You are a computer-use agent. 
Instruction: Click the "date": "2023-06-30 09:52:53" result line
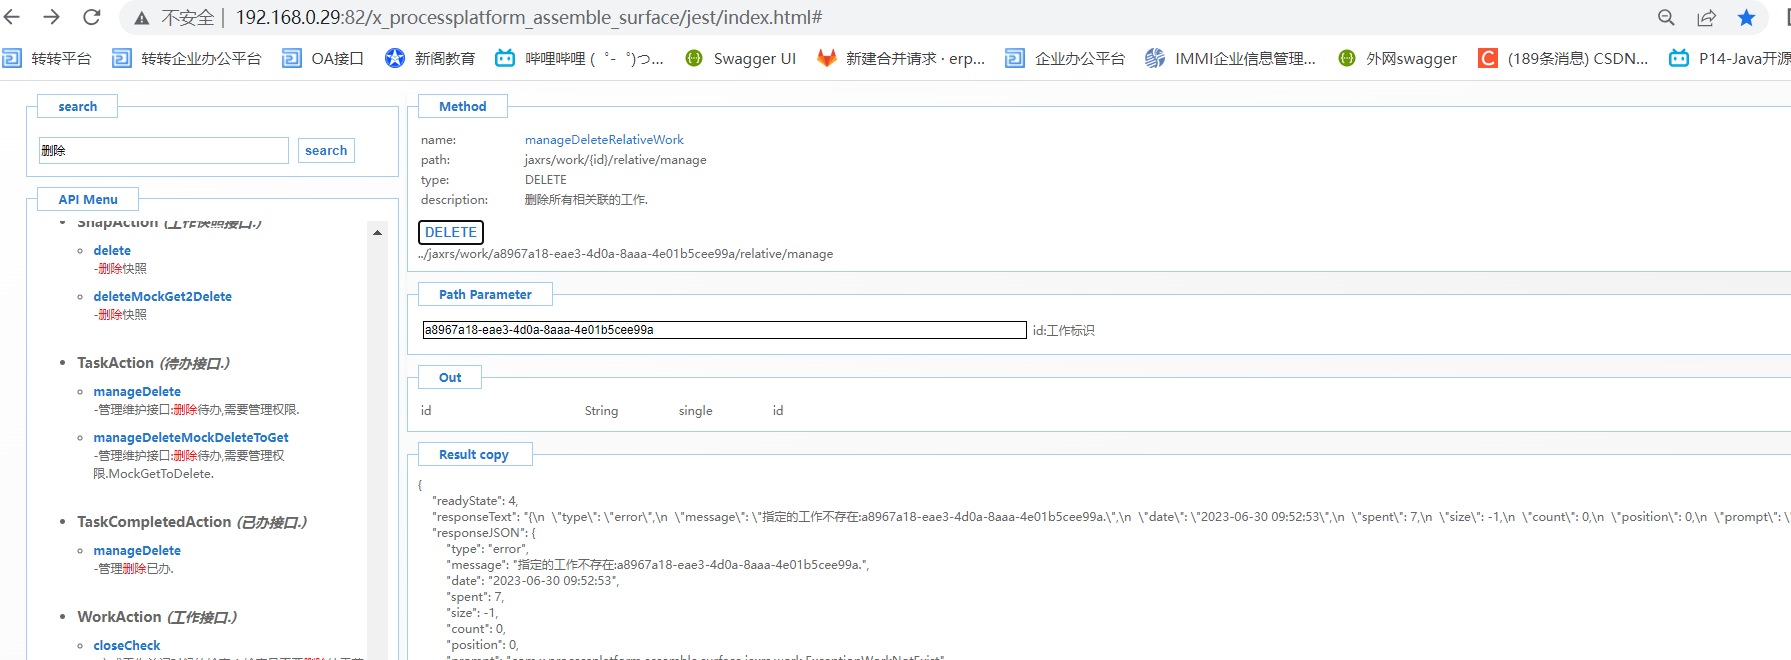tap(533, 581)
